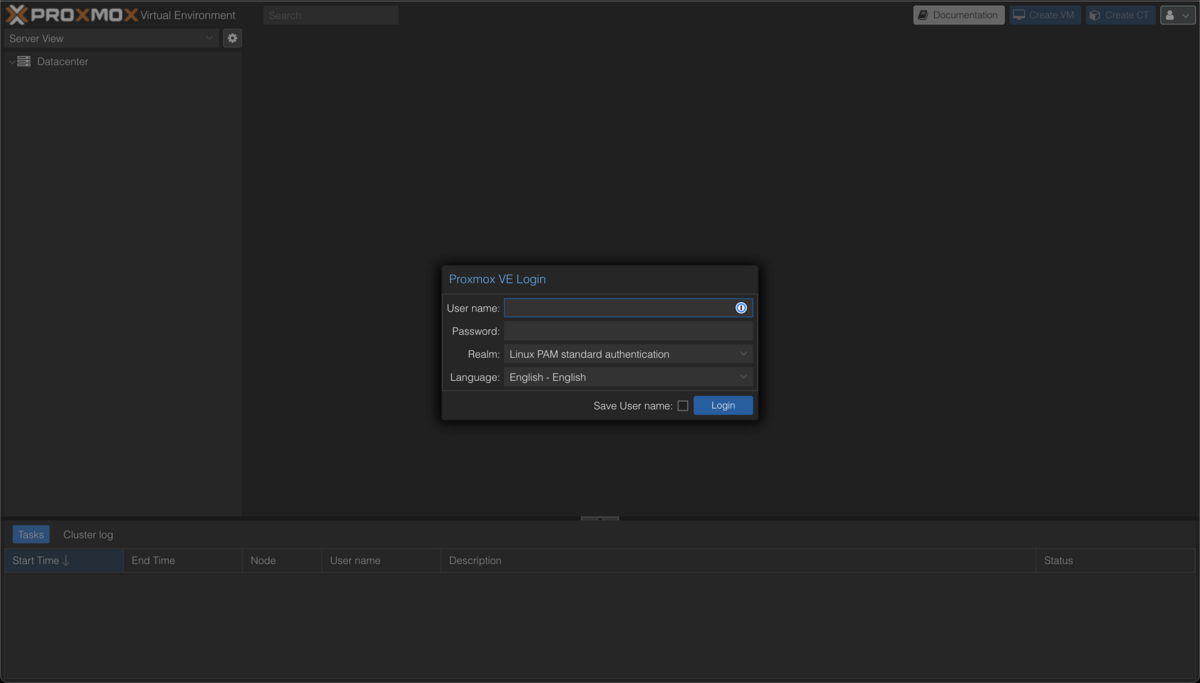Click the User name column header

(x=381, y=560)
